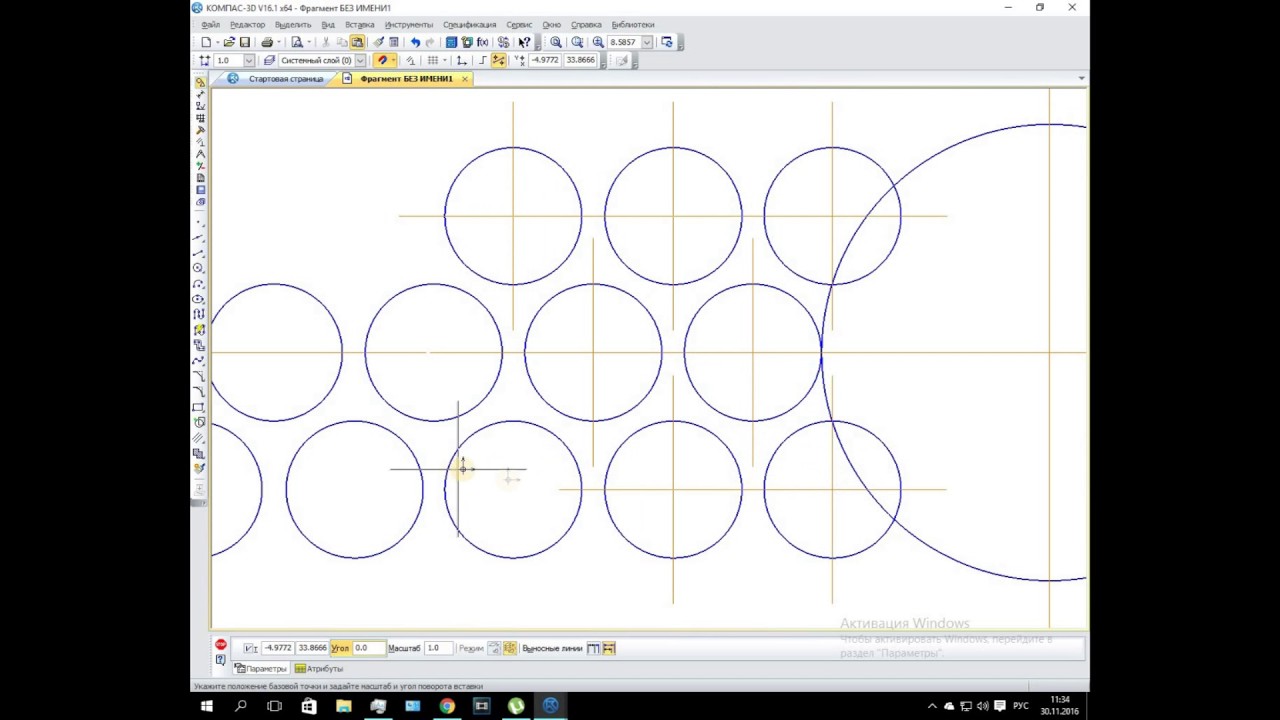This screenshot has height=720, width=1280.
Task: Open the 1.0 view scale dropdown
Action: point(249,60)
